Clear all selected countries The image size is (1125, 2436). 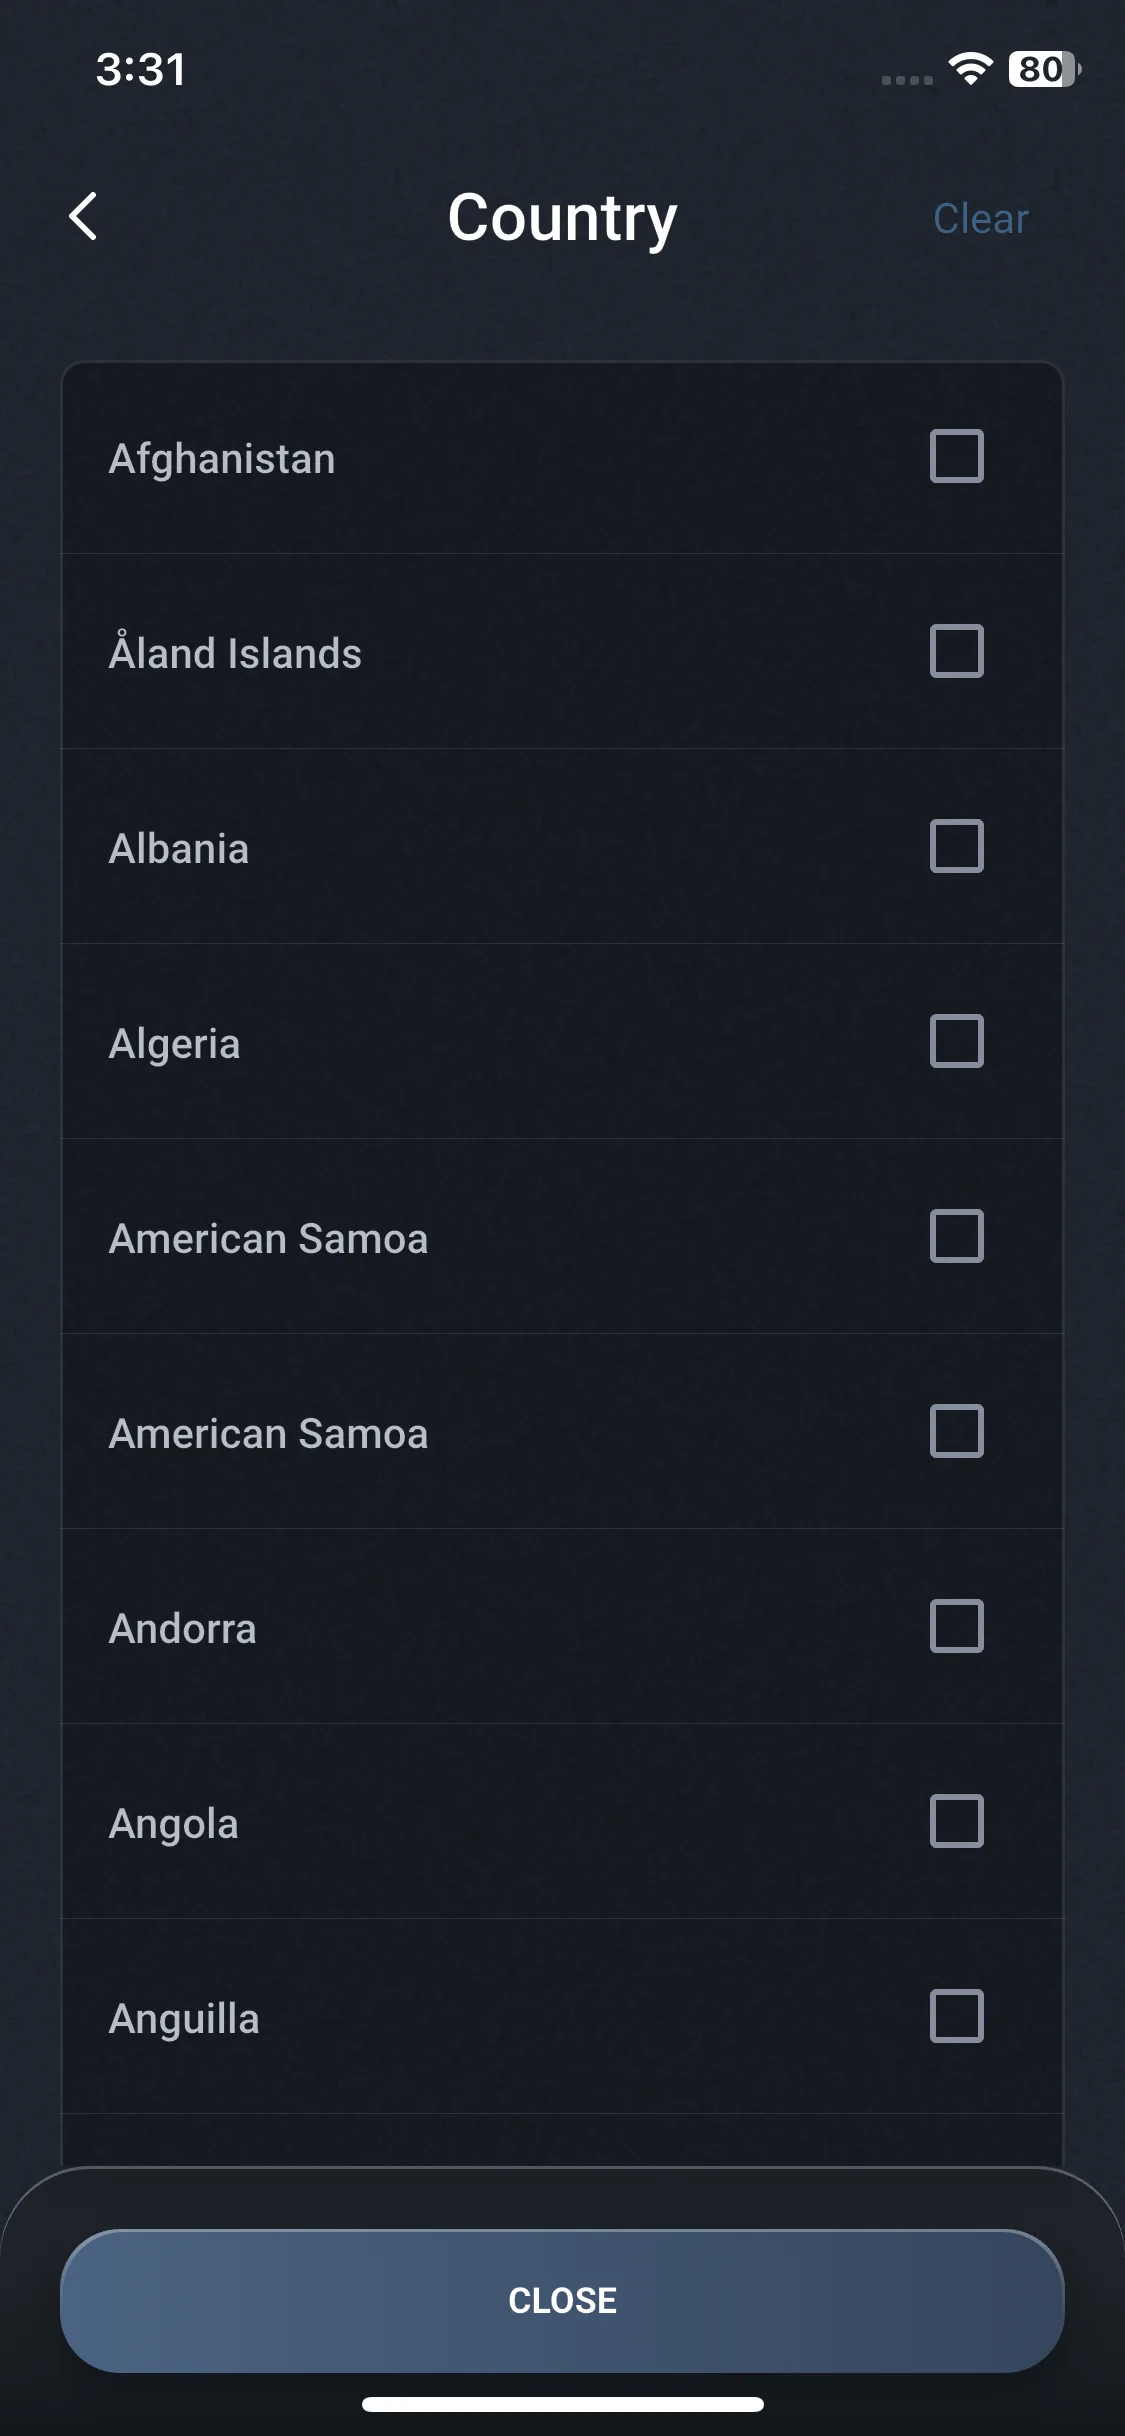[x=980, y=219]
